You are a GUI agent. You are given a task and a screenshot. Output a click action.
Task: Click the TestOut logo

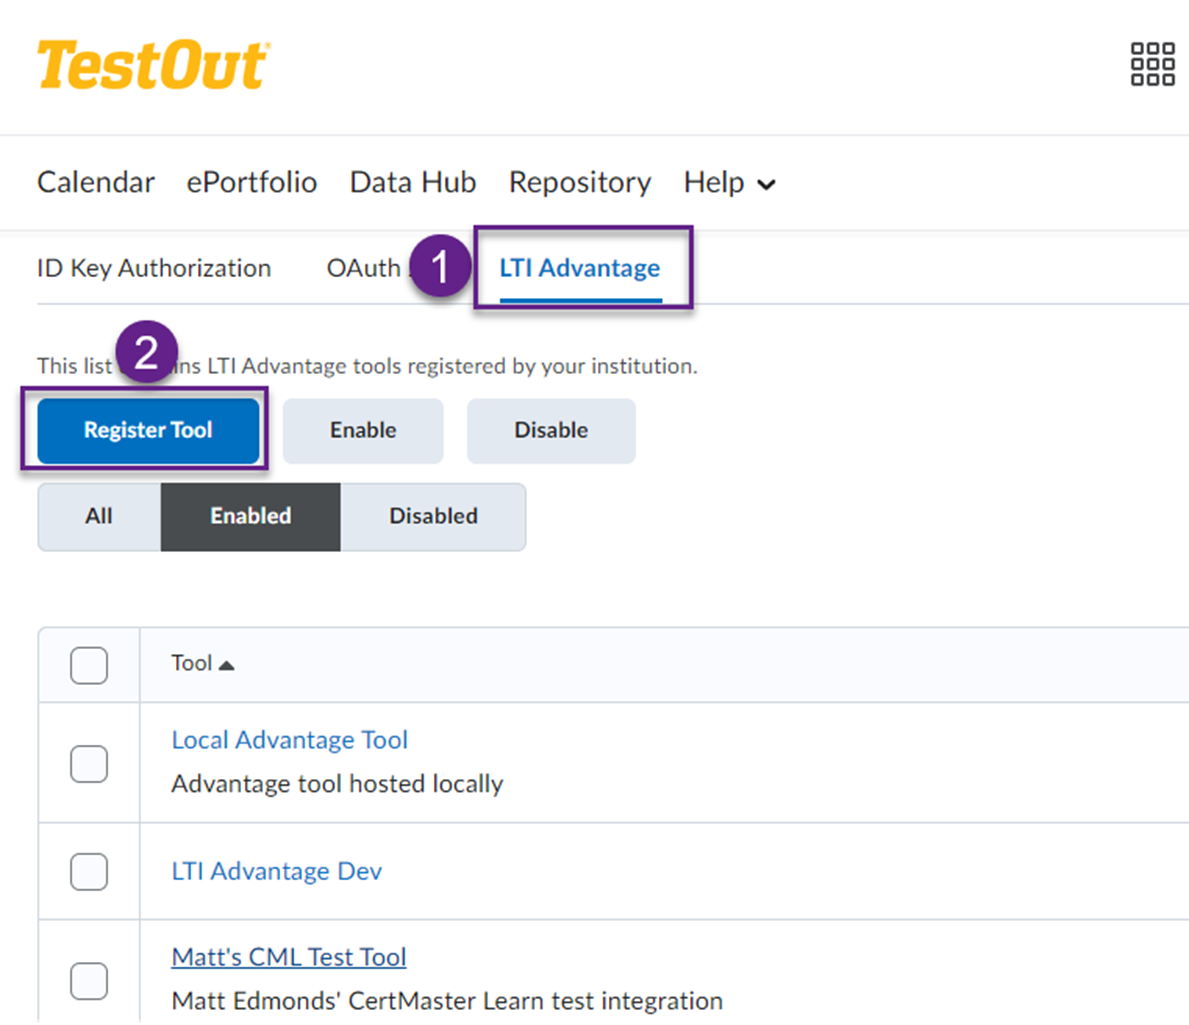[153, 64]
